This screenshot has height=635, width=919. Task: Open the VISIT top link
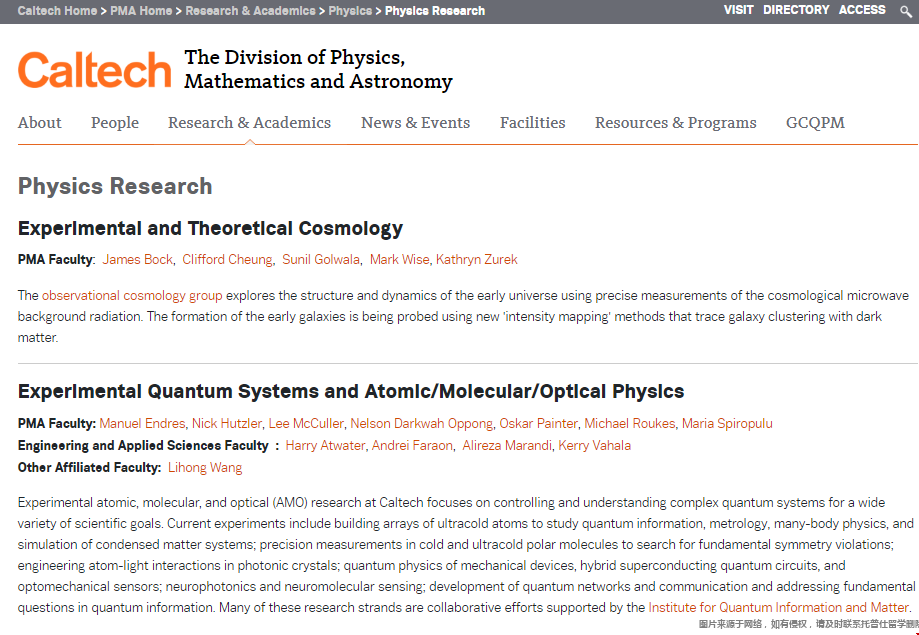(738, 10)
